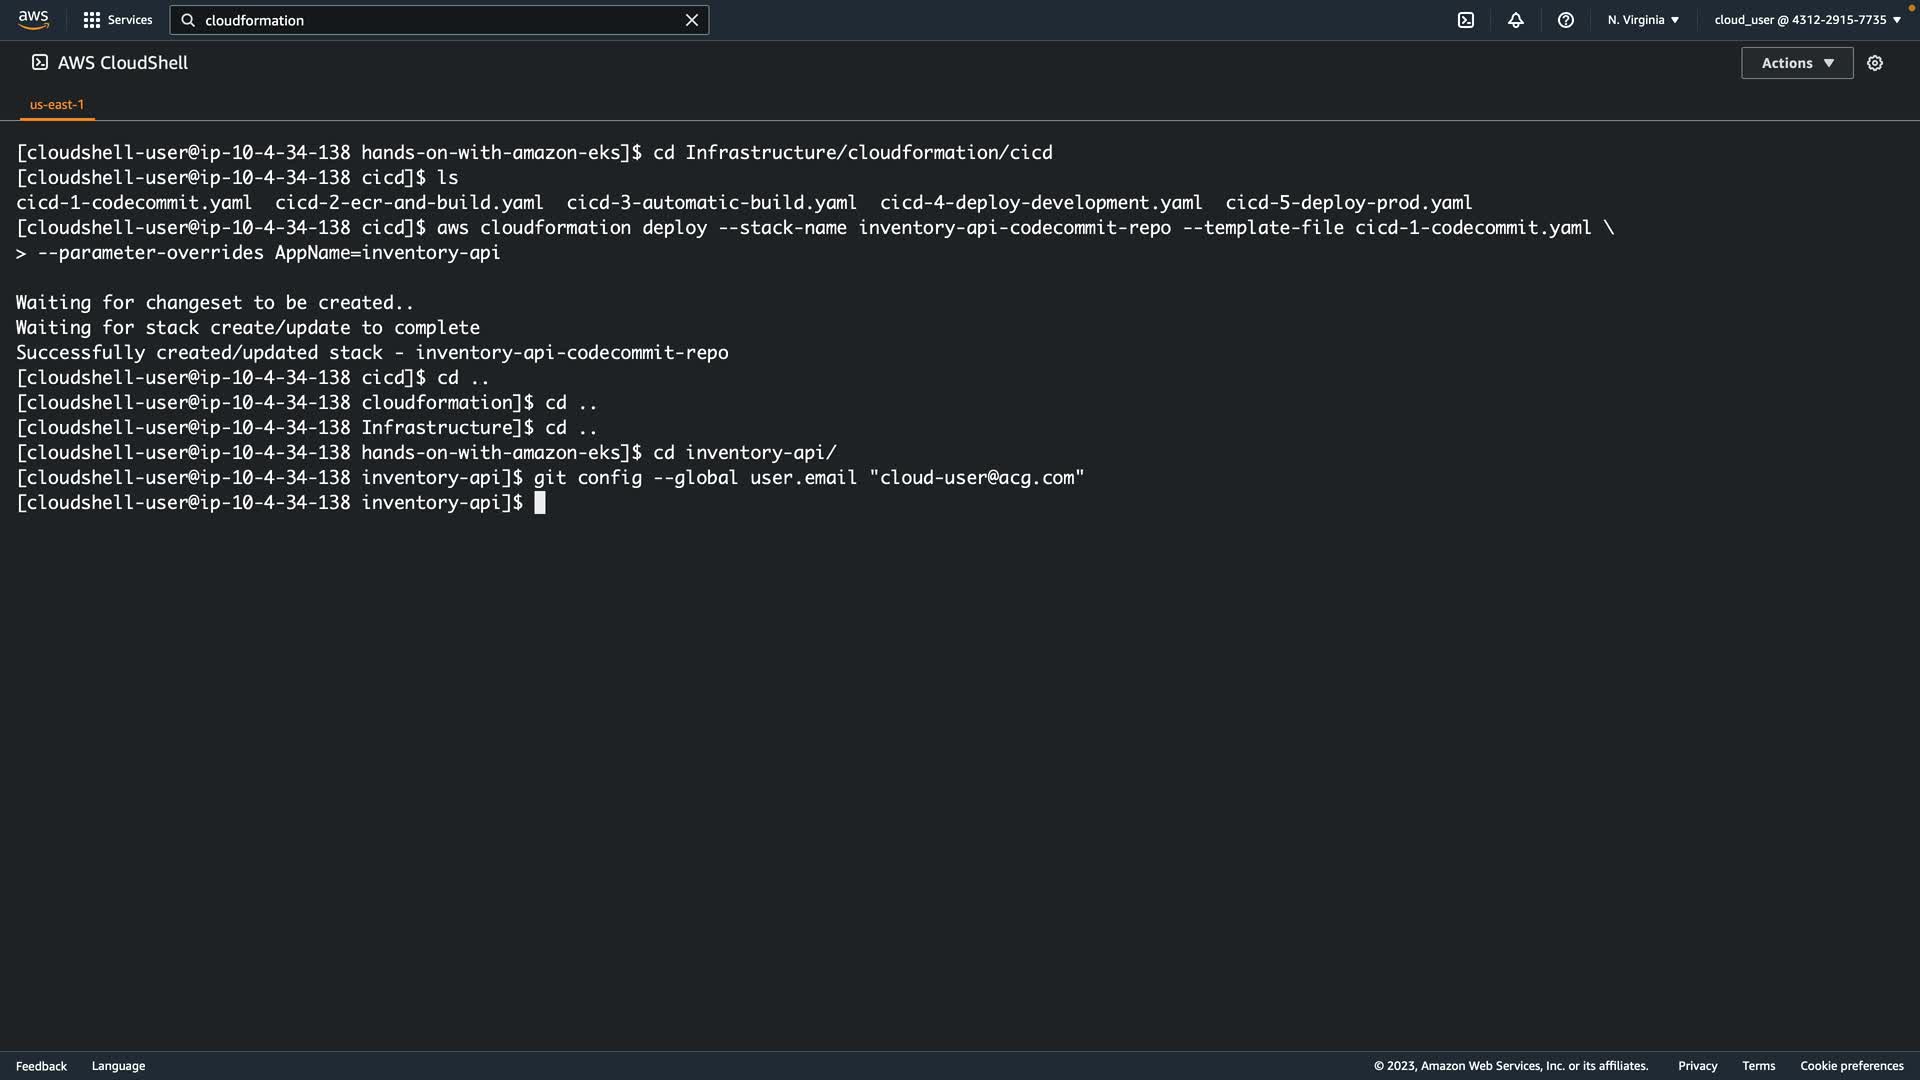
Task: Click the search magnifier icon
Action: point(188,20)
